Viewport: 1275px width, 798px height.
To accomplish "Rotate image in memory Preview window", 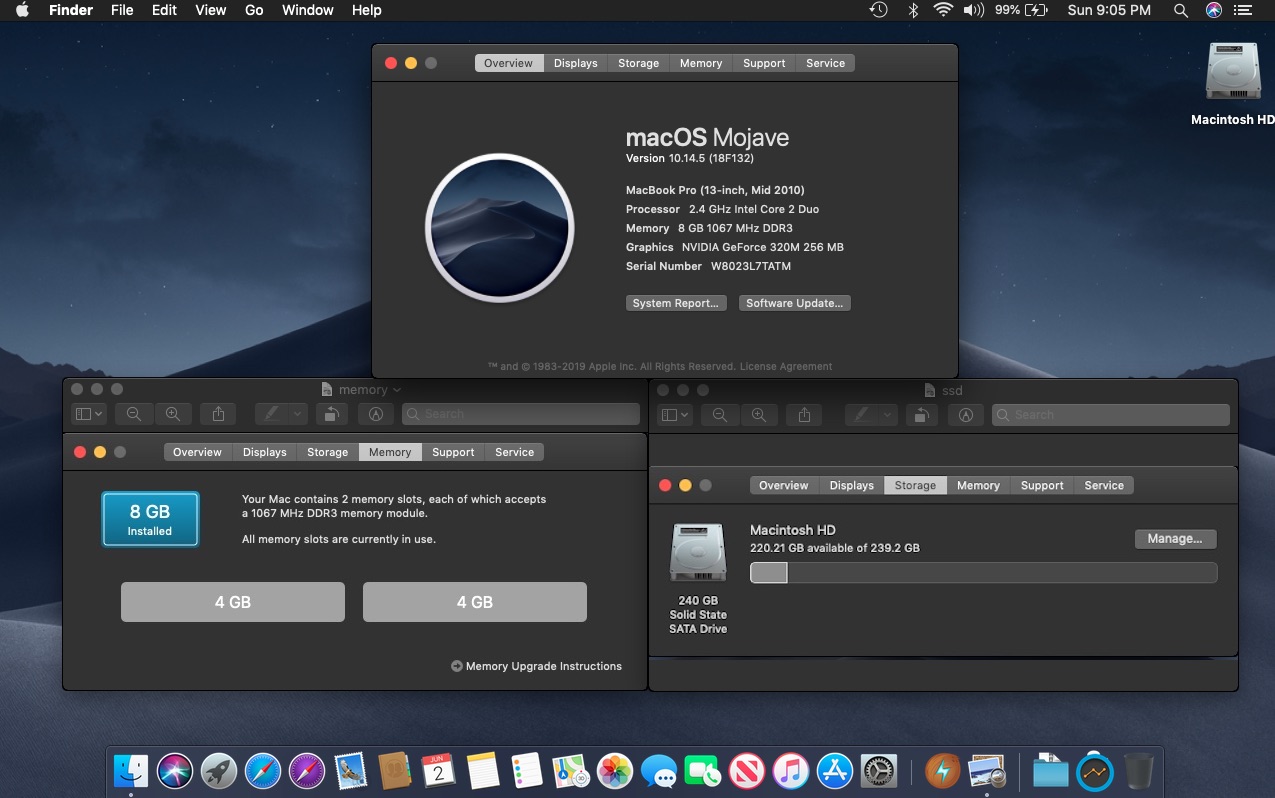I will click(x=331, y=414).
